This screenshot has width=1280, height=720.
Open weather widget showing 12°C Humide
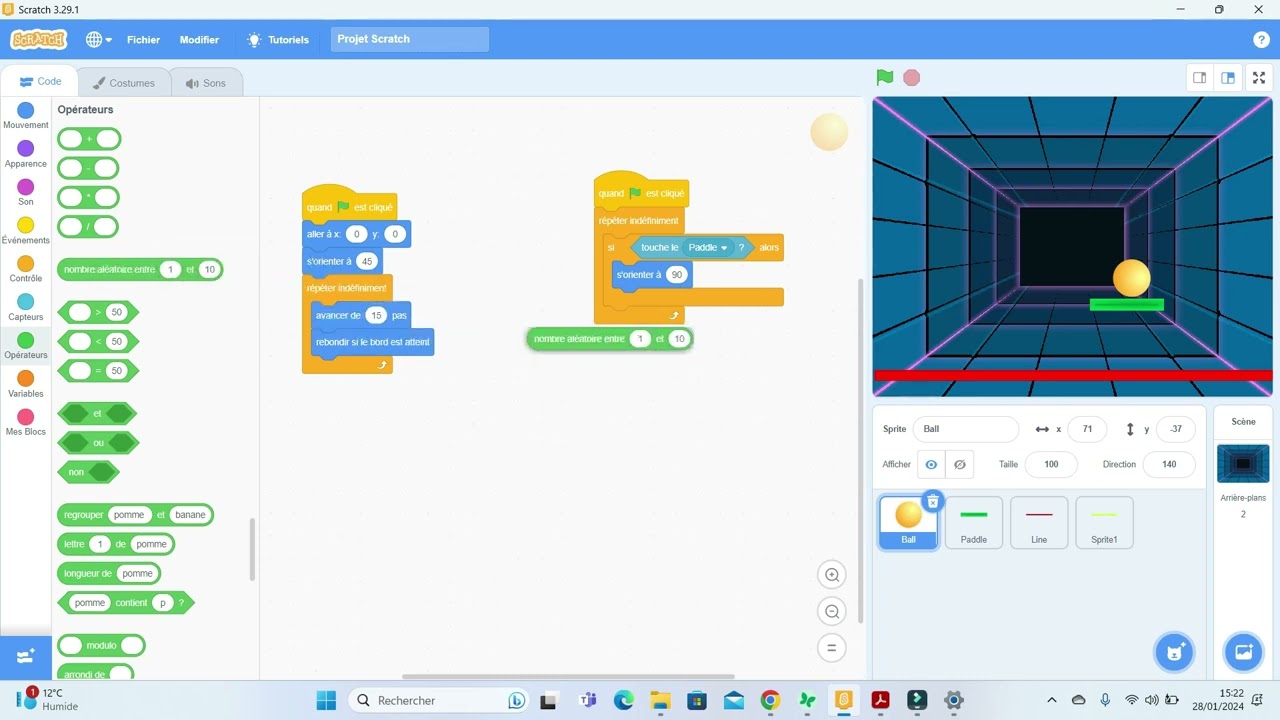pyautogui.click(x=48, y=699)
